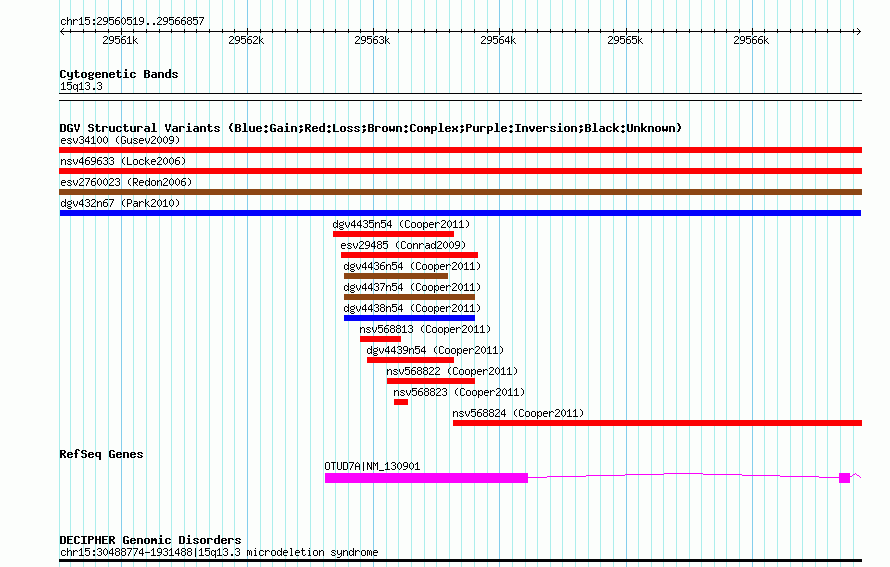
Task: Select the nsv469633 (Locke2006) variant bar
Action: (460, 171)
